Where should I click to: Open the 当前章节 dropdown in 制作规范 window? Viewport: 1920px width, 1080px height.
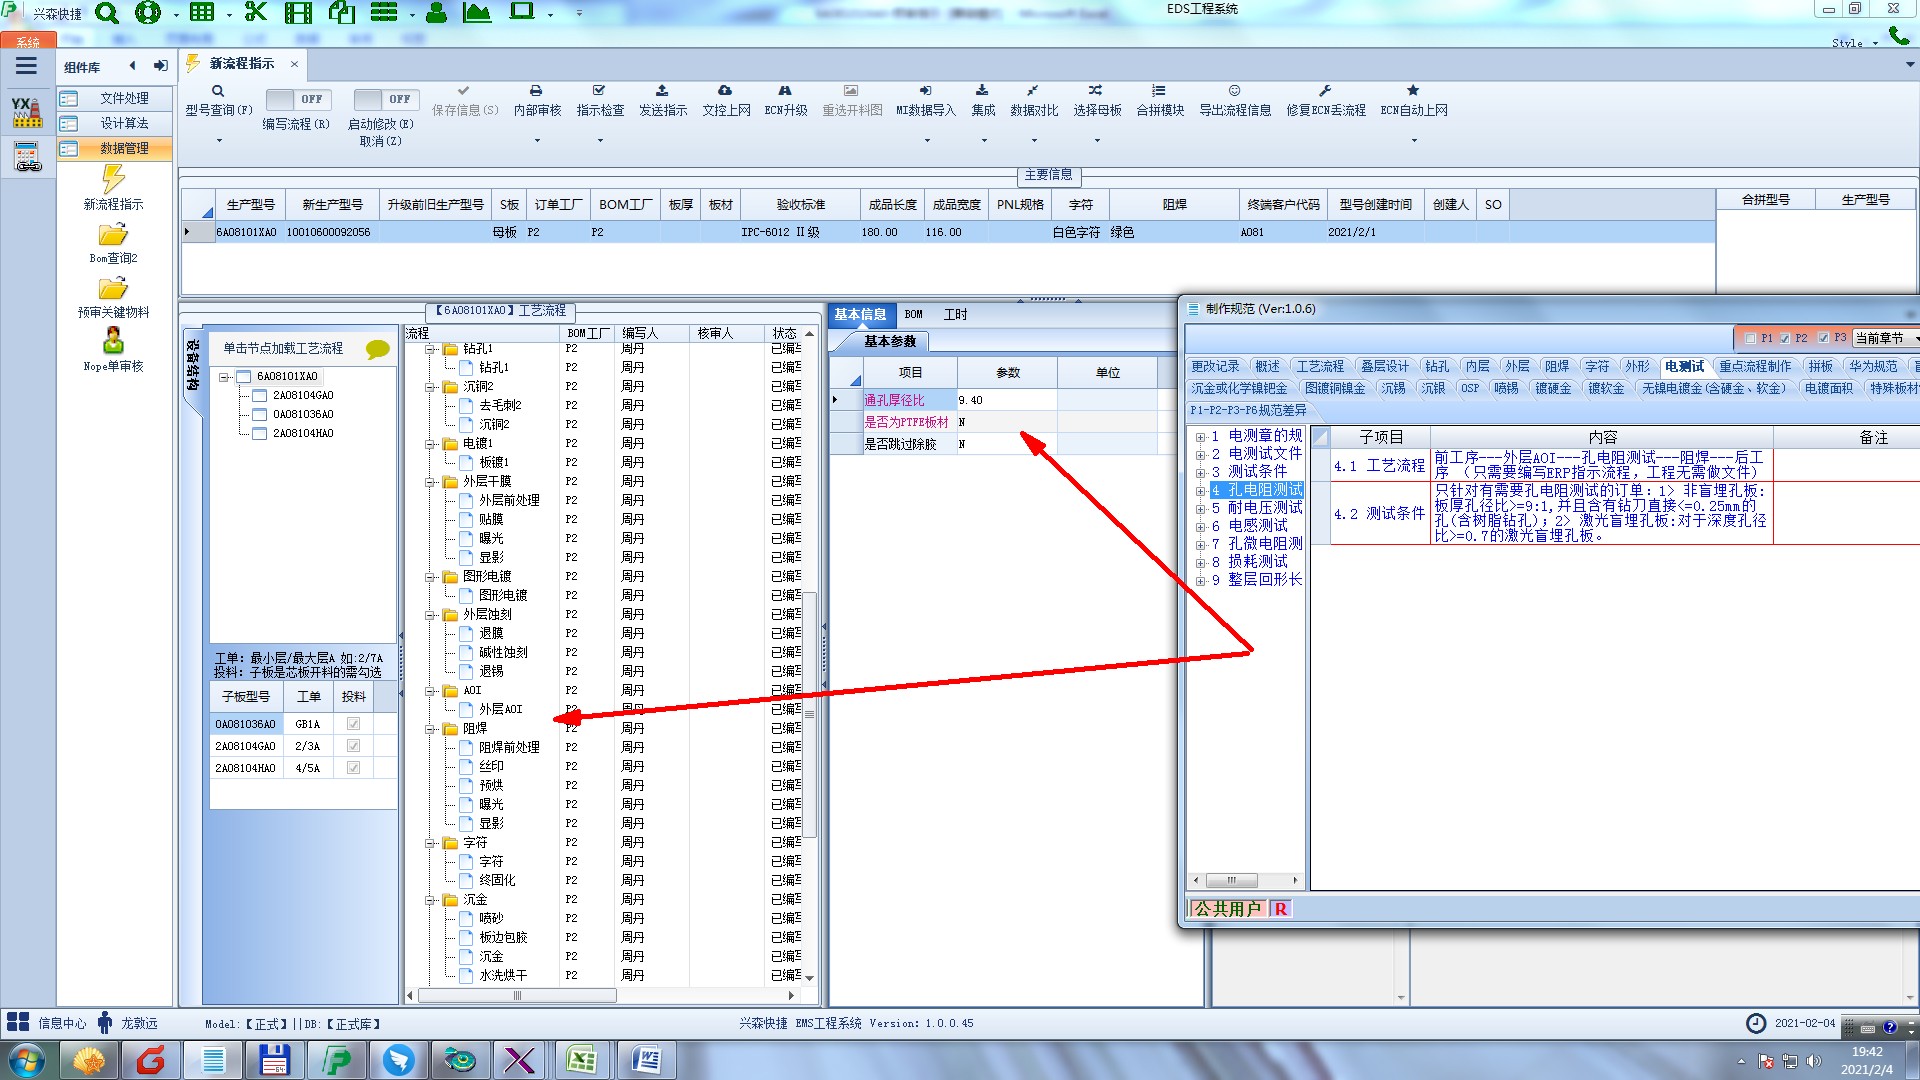(1886, 338)
